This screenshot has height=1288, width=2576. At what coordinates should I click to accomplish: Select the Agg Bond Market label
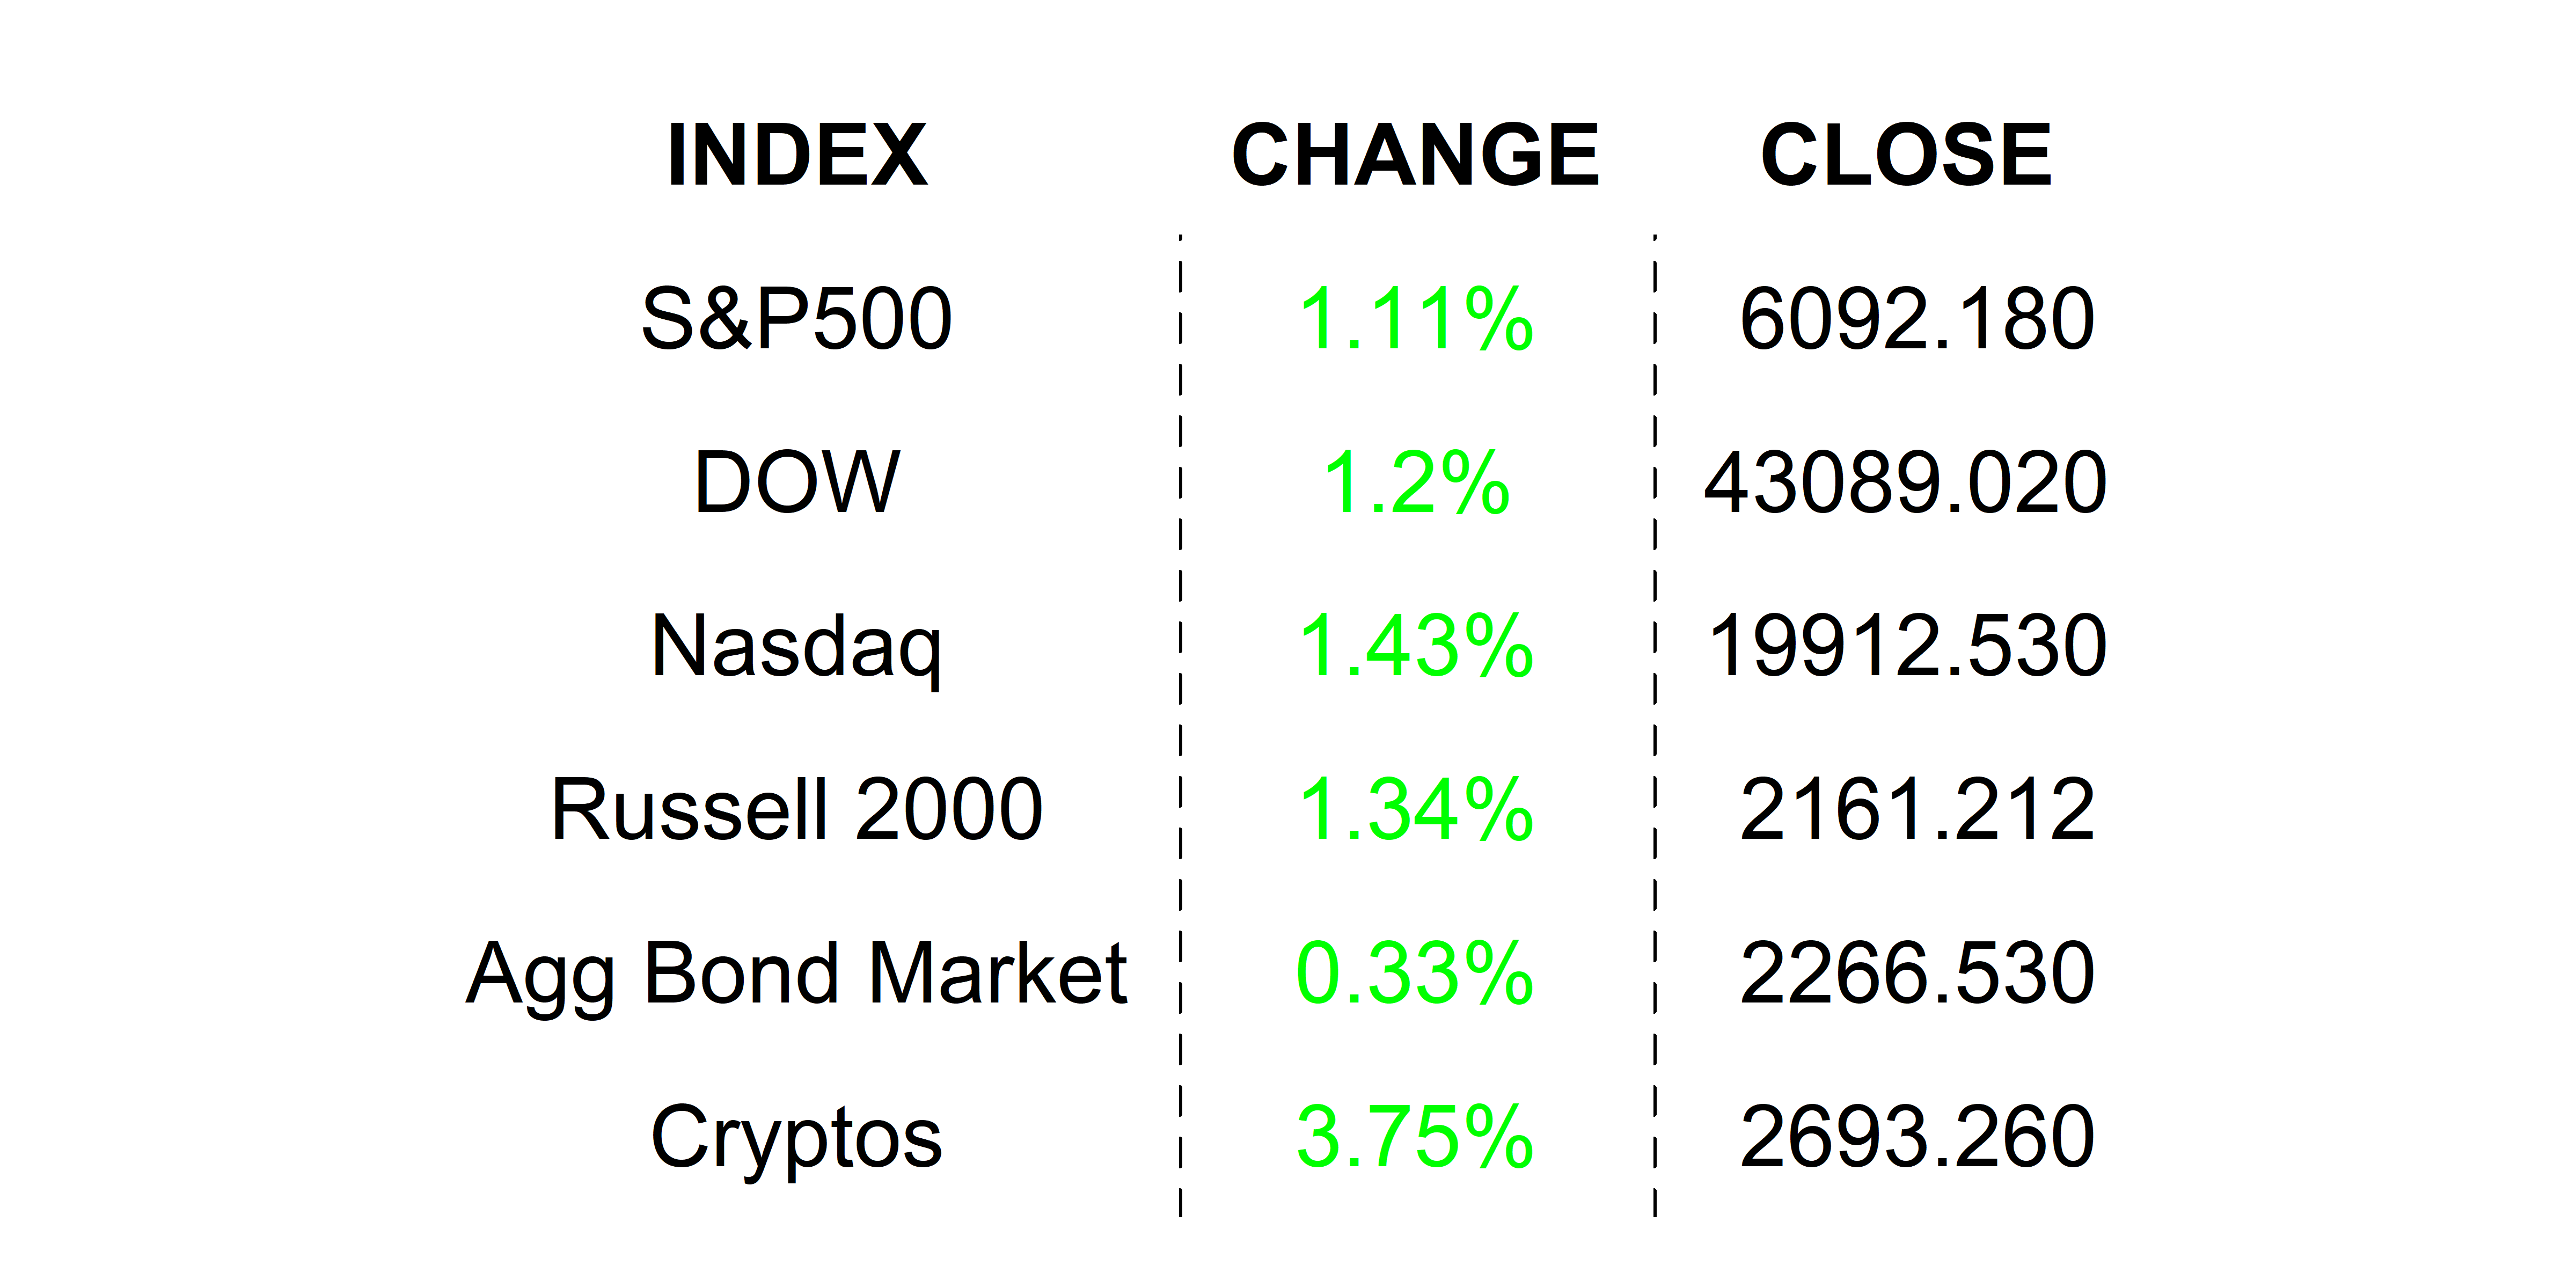click(x=797, y=974)
